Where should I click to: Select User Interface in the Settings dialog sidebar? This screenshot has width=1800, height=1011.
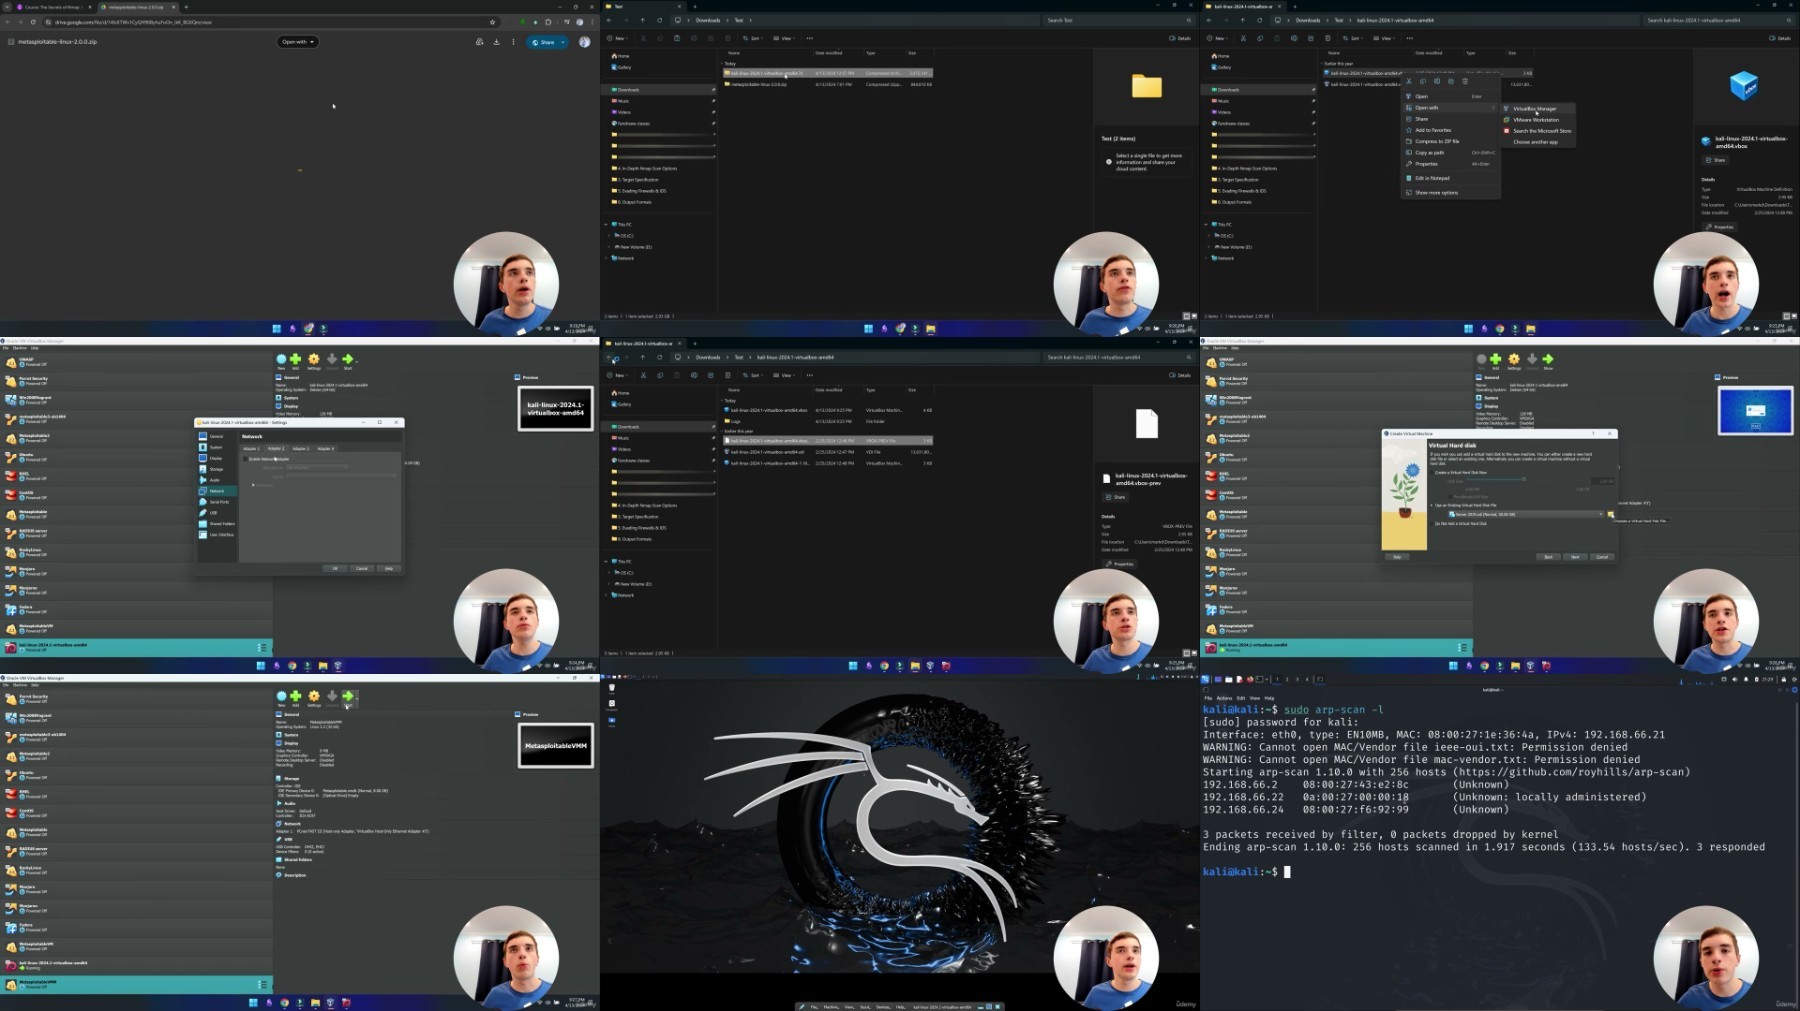click(x=216, y=535)
